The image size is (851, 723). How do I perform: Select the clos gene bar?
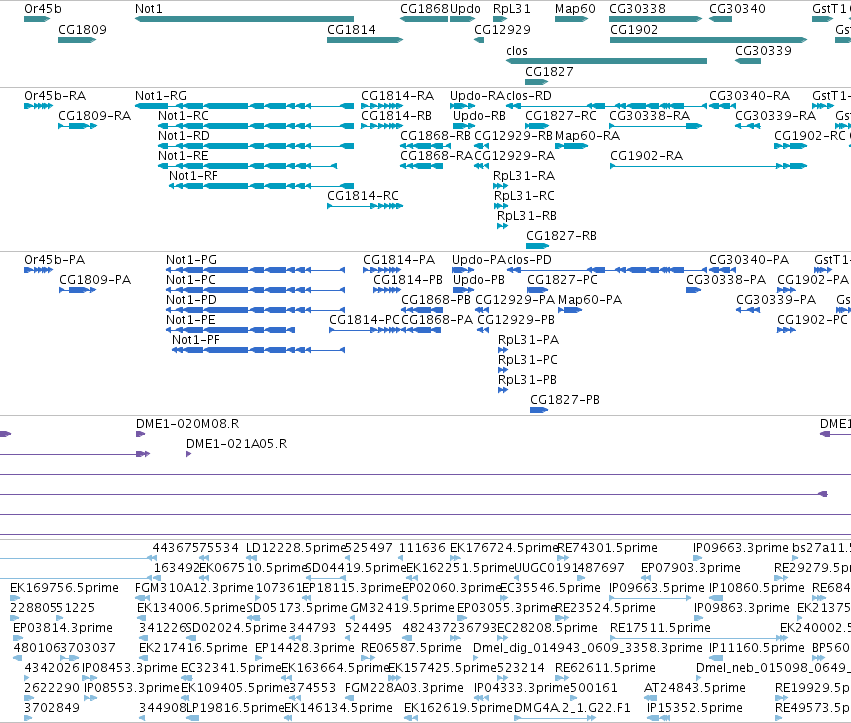point(606,61)
